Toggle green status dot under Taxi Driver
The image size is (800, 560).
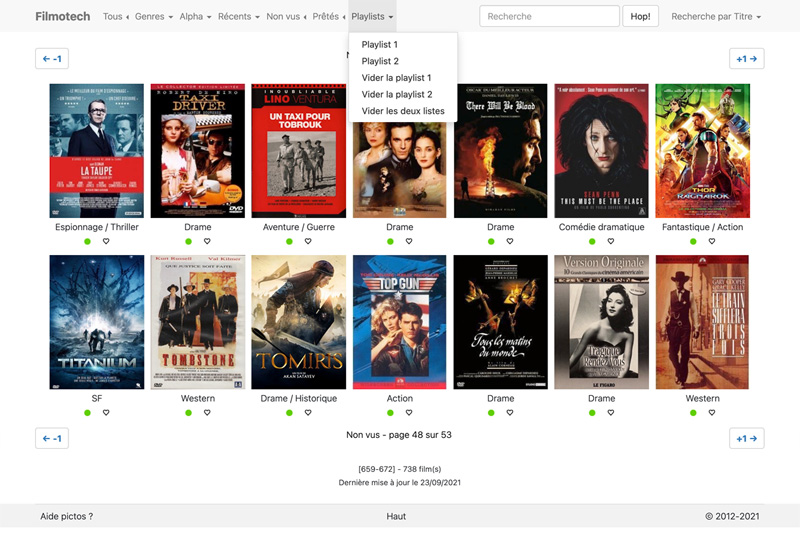[189, 241]
